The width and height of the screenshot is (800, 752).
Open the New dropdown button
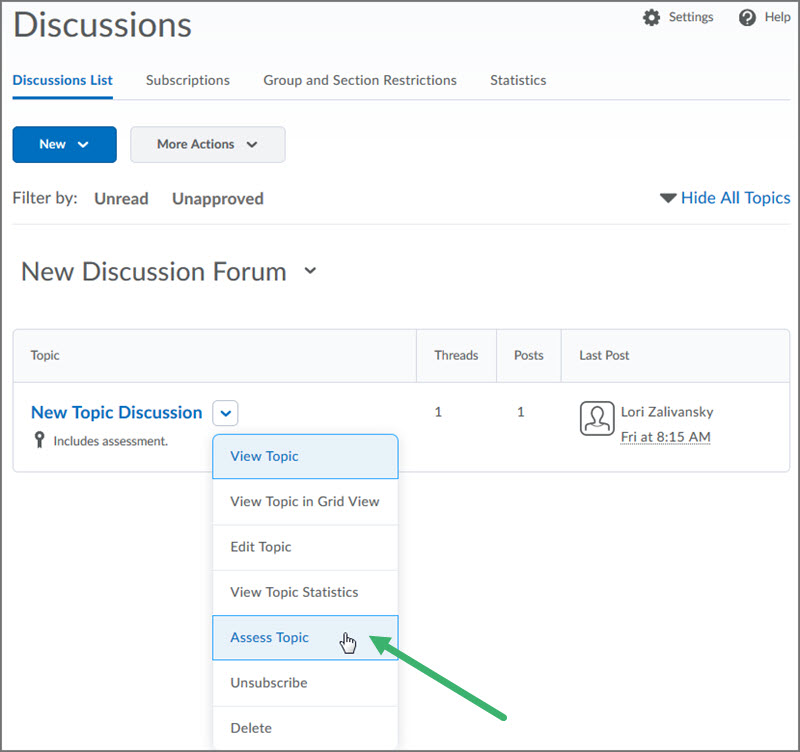(x=65, y=144)
